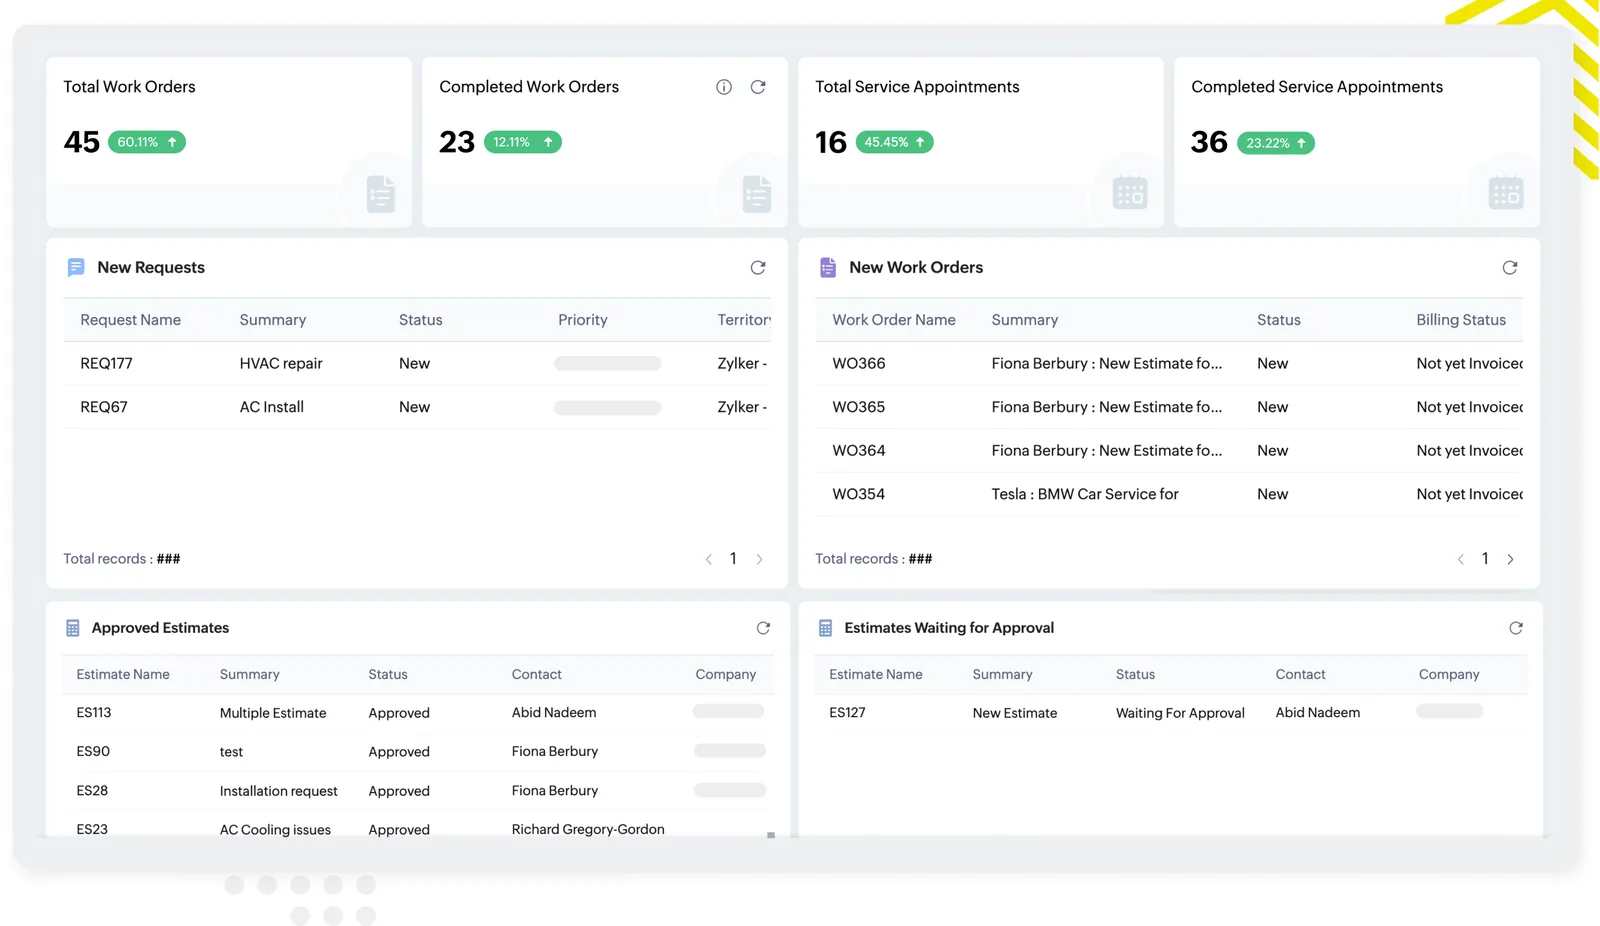Click the New Requests chat icon
Screen dimensions: 1600x926
pos(76,267)
